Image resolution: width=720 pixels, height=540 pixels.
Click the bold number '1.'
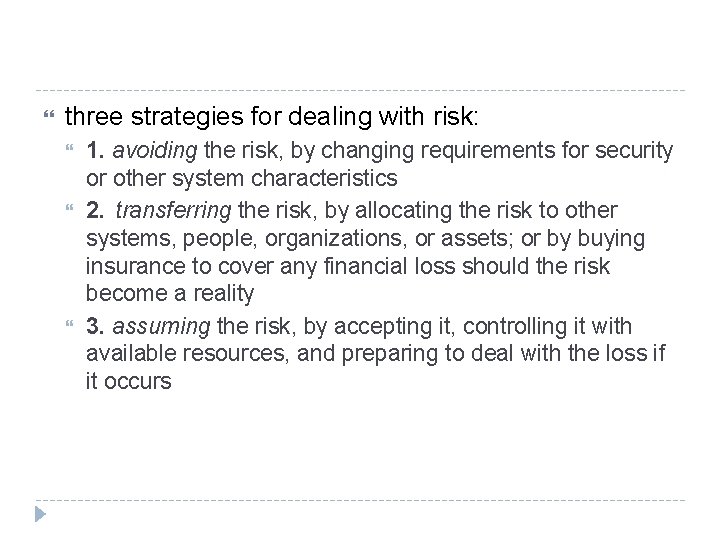tap(97, 151)
